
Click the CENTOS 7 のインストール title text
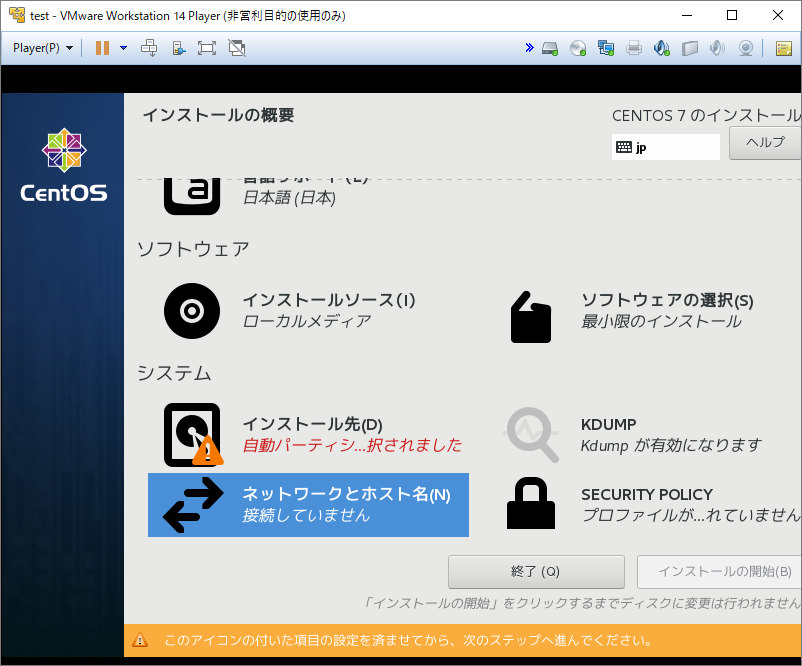pyautogui.click(x=706, y=116)
